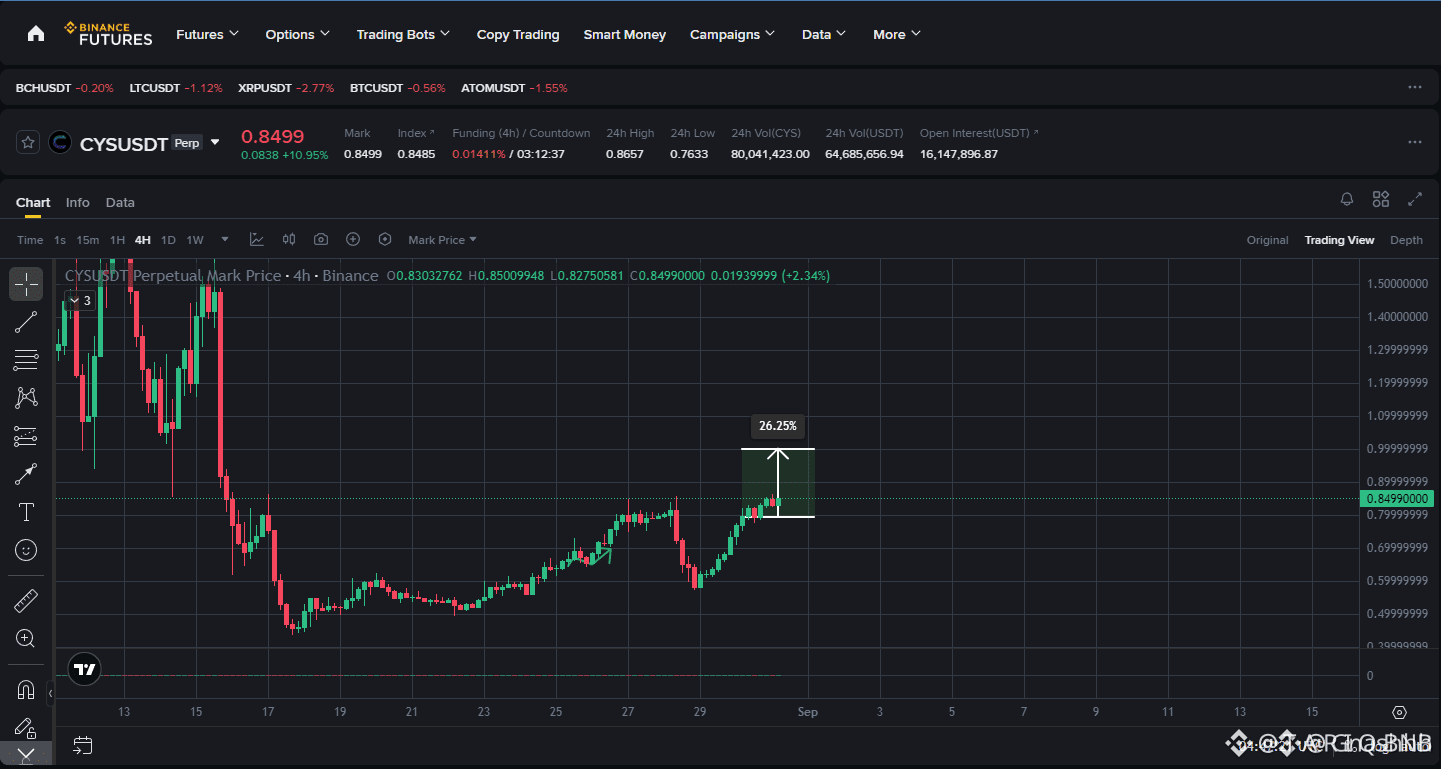Expand the indicator legend showing 3
Screen dimensions: 1441x769
[x=80, y=300]
